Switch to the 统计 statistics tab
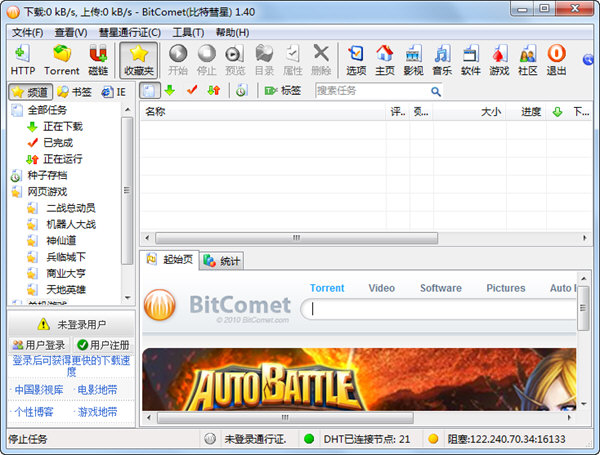The height and width of the screenshot is (455, 600). (x=222, y=261)
